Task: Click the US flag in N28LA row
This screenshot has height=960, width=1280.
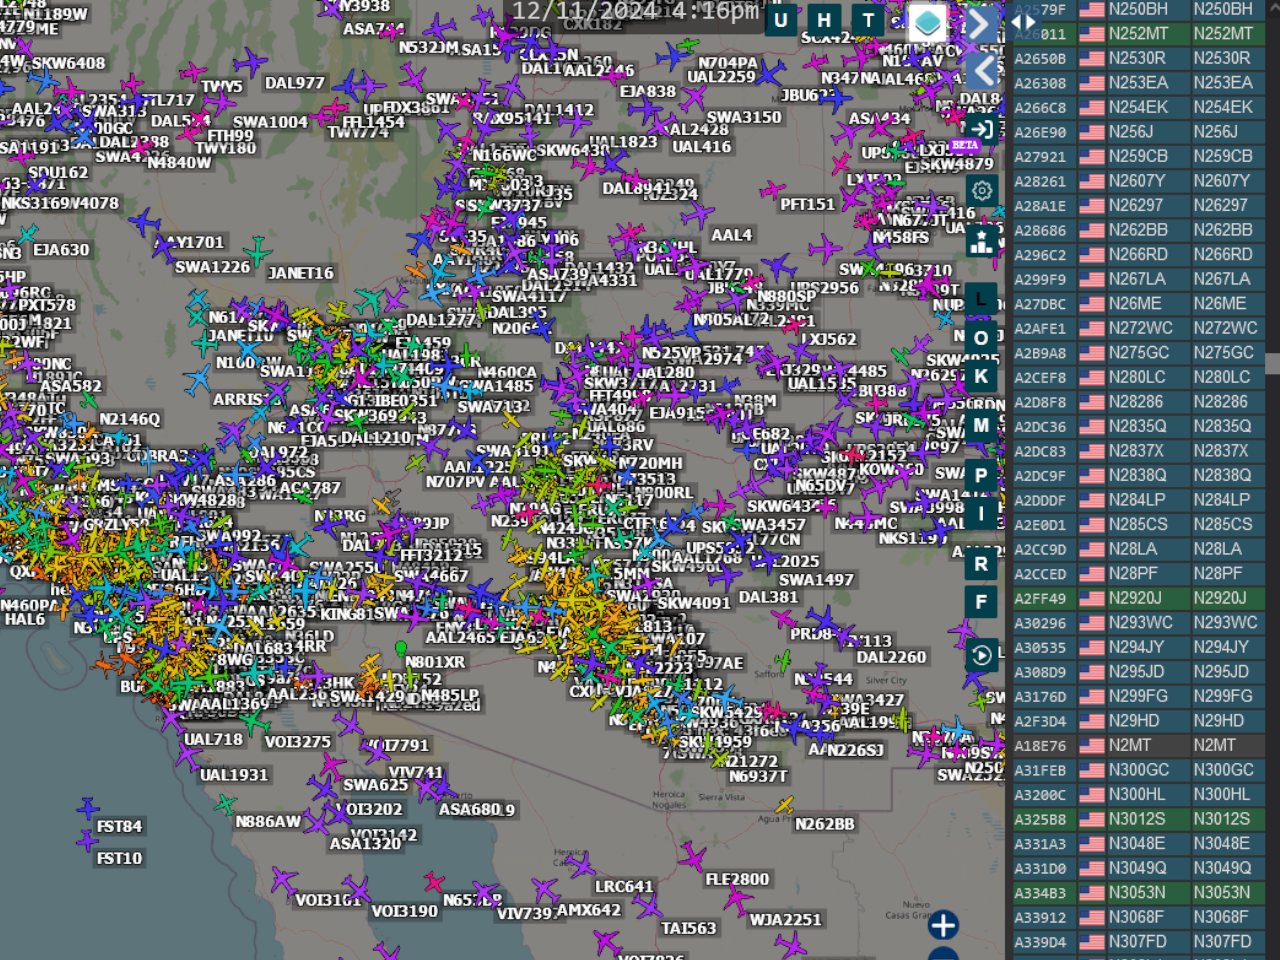Action: click(1092, 549)
